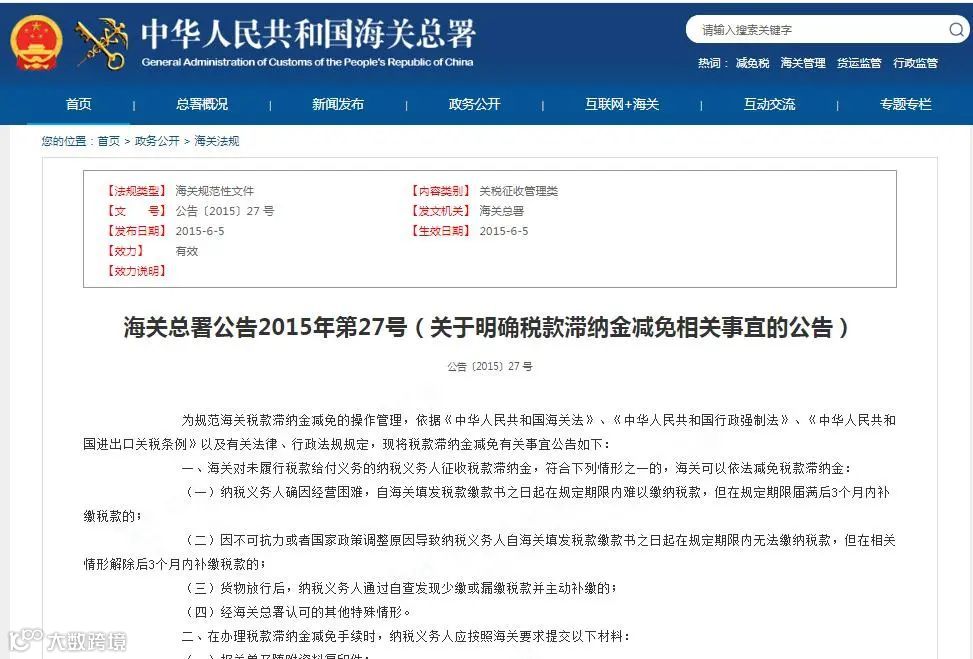This screenshot has height=659, width=973.
Task: Open the 首页 navigation item
Action: pos(78,104)
